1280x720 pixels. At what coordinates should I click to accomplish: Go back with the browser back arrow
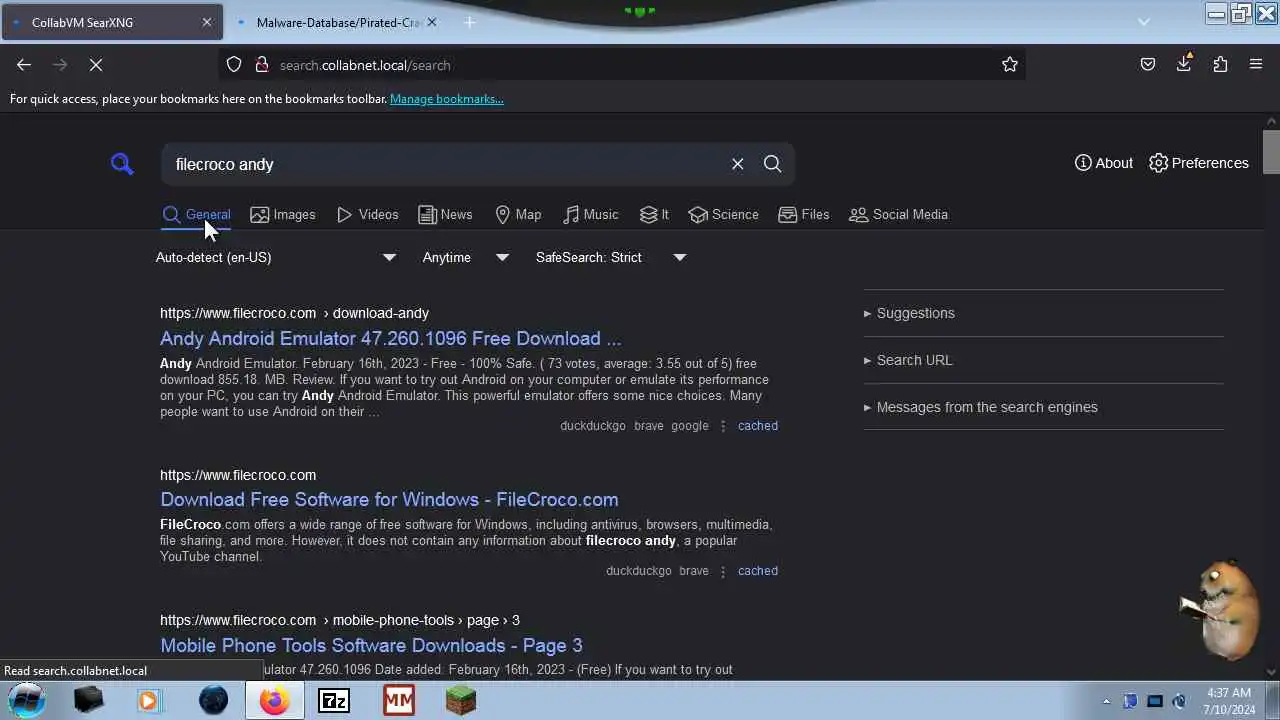24,65
